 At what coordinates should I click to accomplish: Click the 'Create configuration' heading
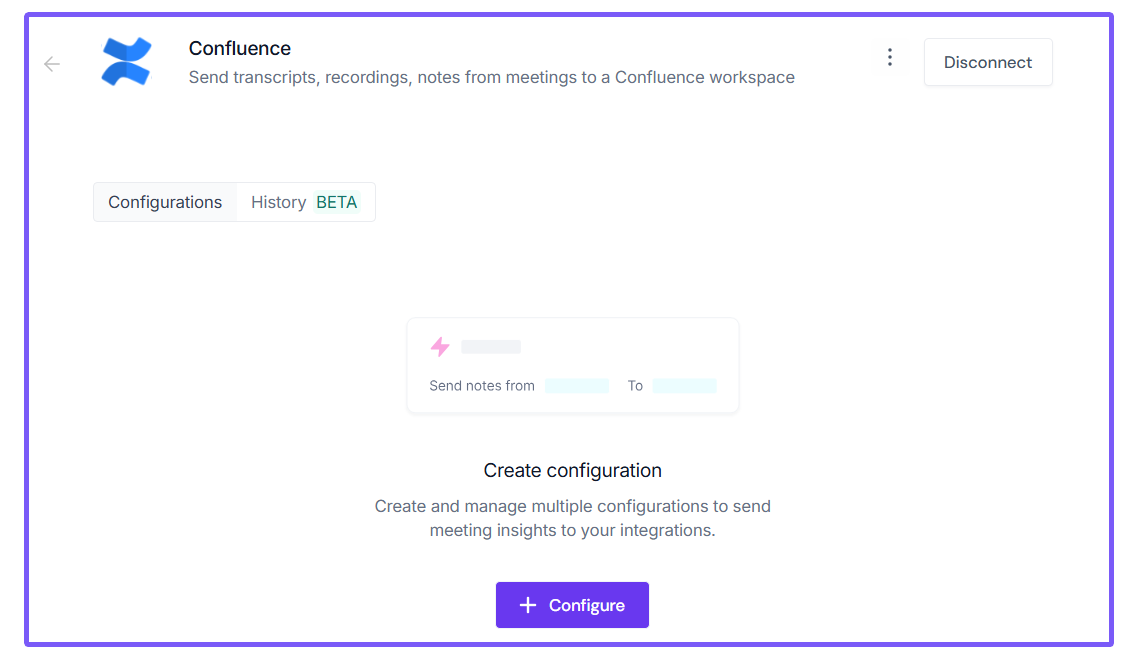(572, 470)
